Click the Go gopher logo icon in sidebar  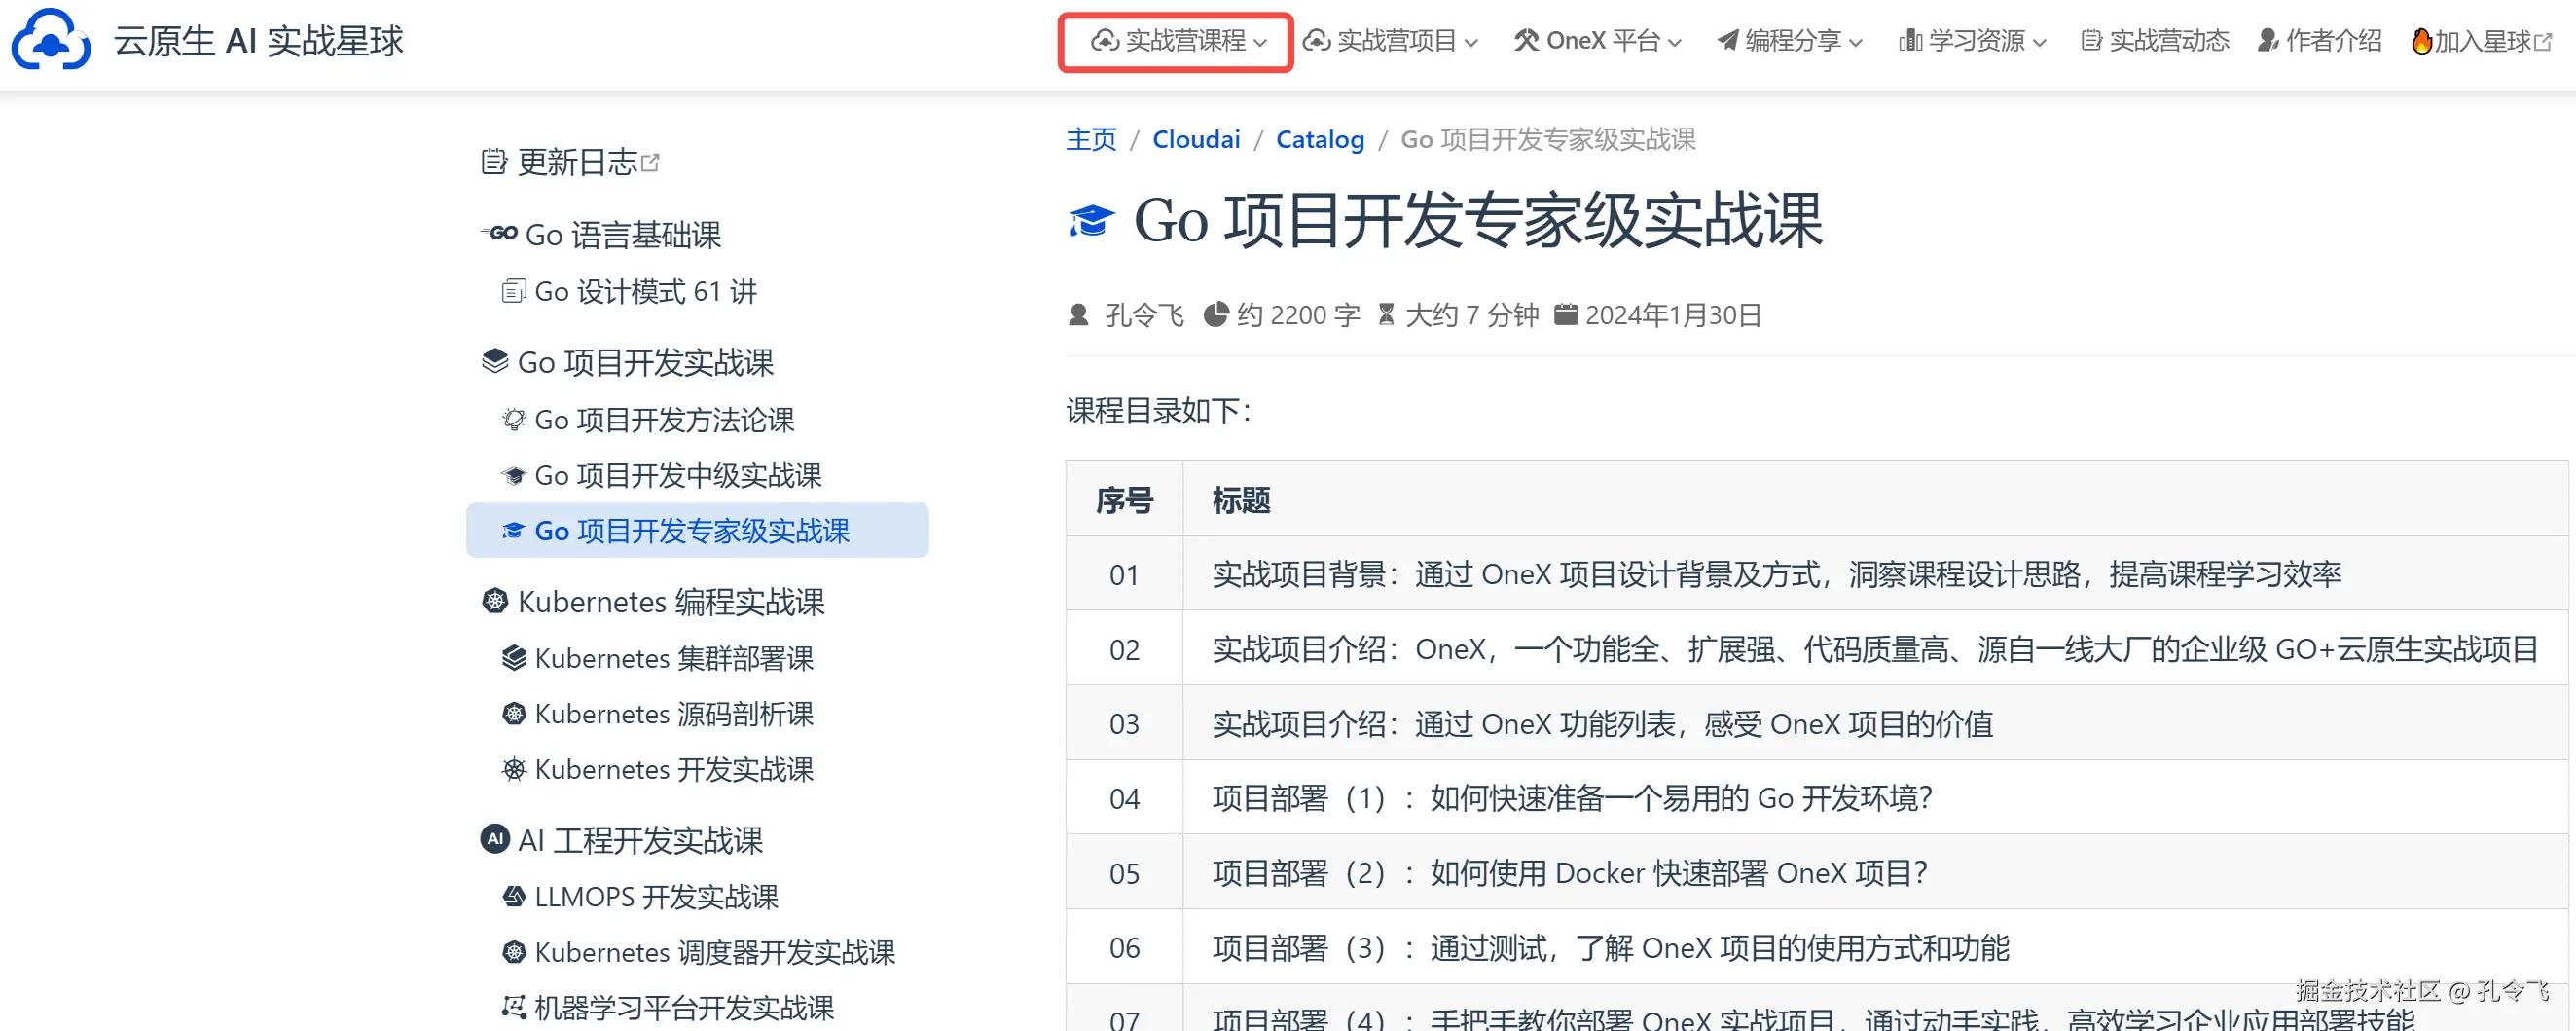pyautogui.click(x=499, y=234)
